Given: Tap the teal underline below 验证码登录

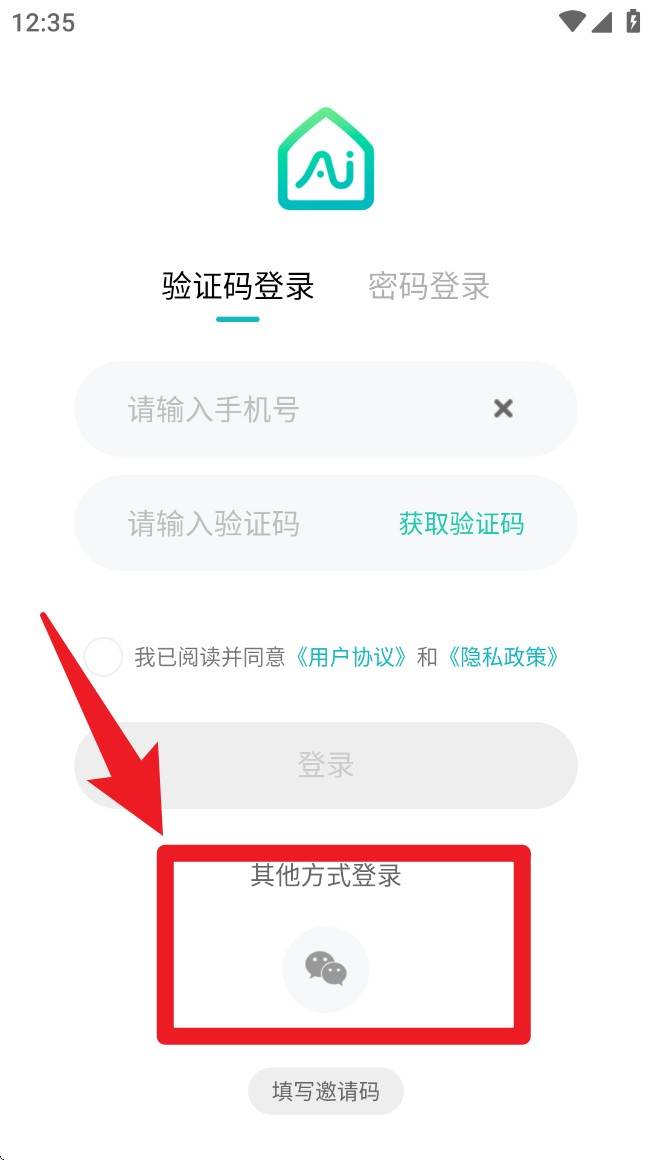Looking at the screenshot, I should [238, 319].
